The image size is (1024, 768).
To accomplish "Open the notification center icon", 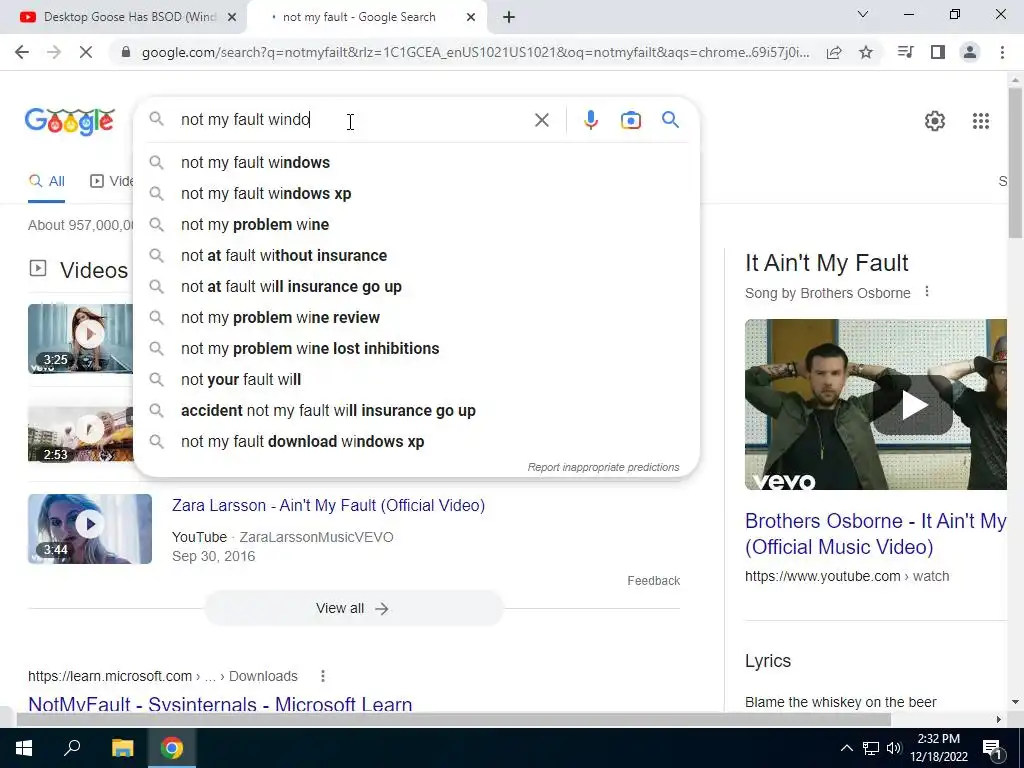I will pos(992,749).
